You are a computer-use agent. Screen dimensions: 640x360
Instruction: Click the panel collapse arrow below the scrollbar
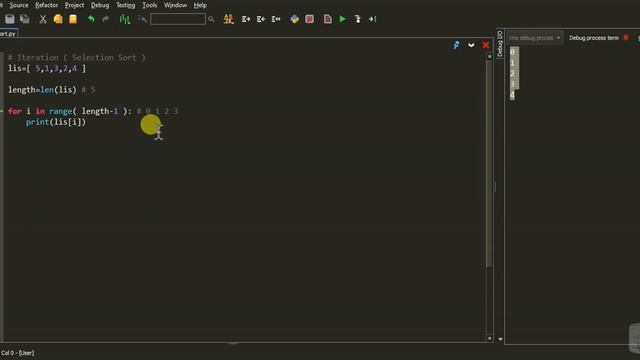coord(500,339)
